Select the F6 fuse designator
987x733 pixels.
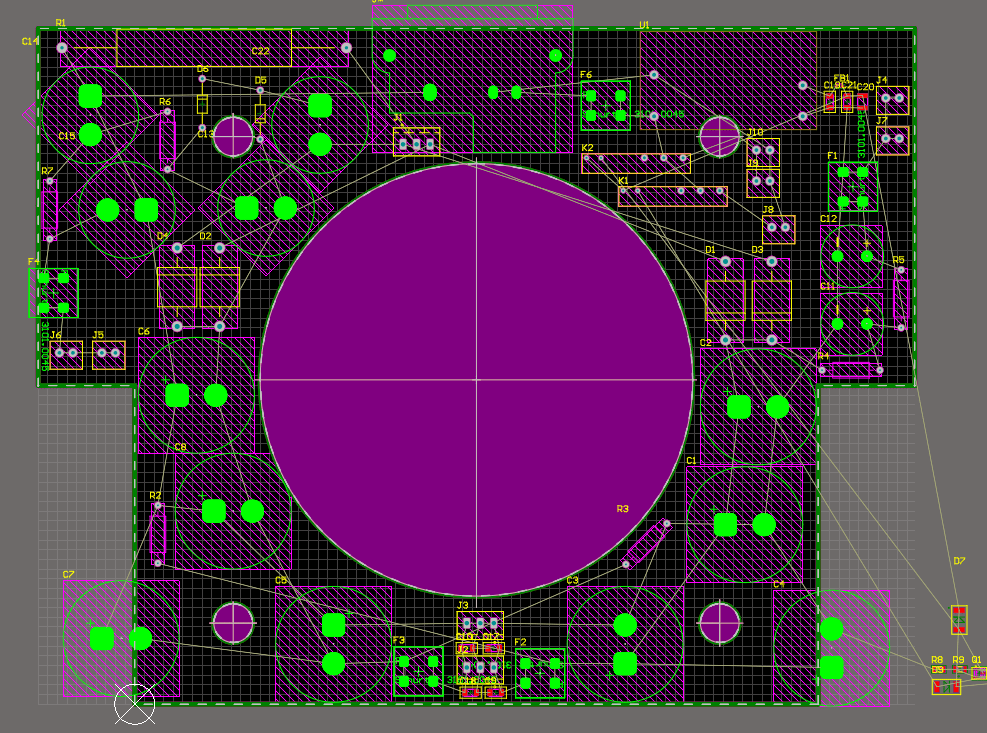586,75
